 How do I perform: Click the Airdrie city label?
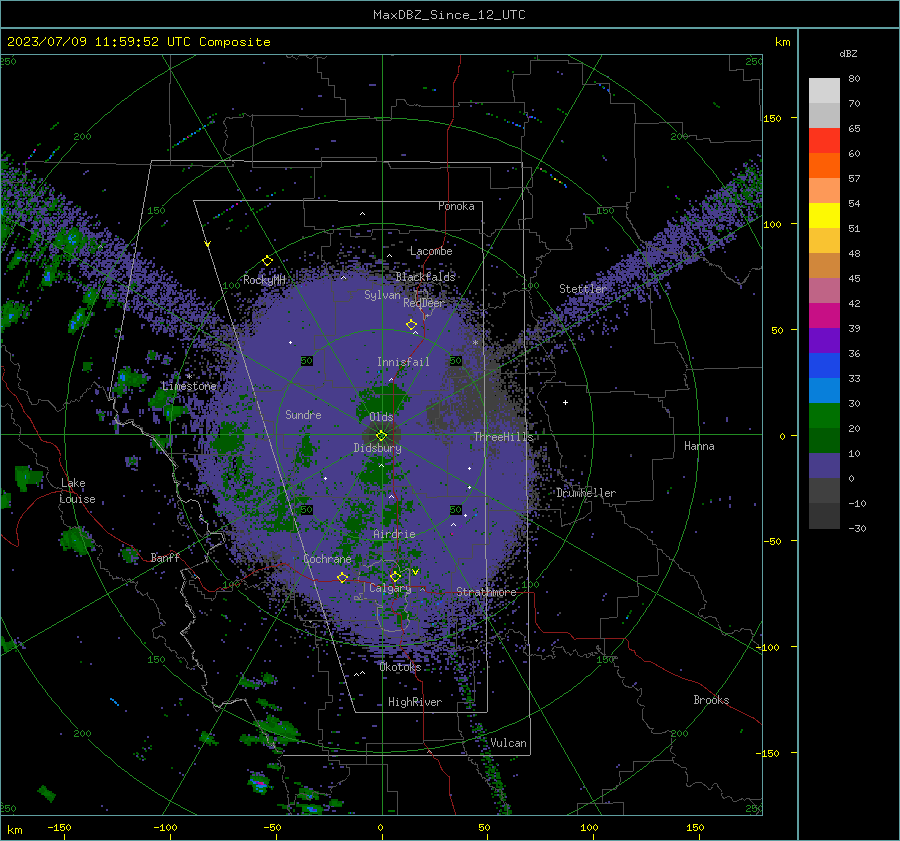click(394, 534)
